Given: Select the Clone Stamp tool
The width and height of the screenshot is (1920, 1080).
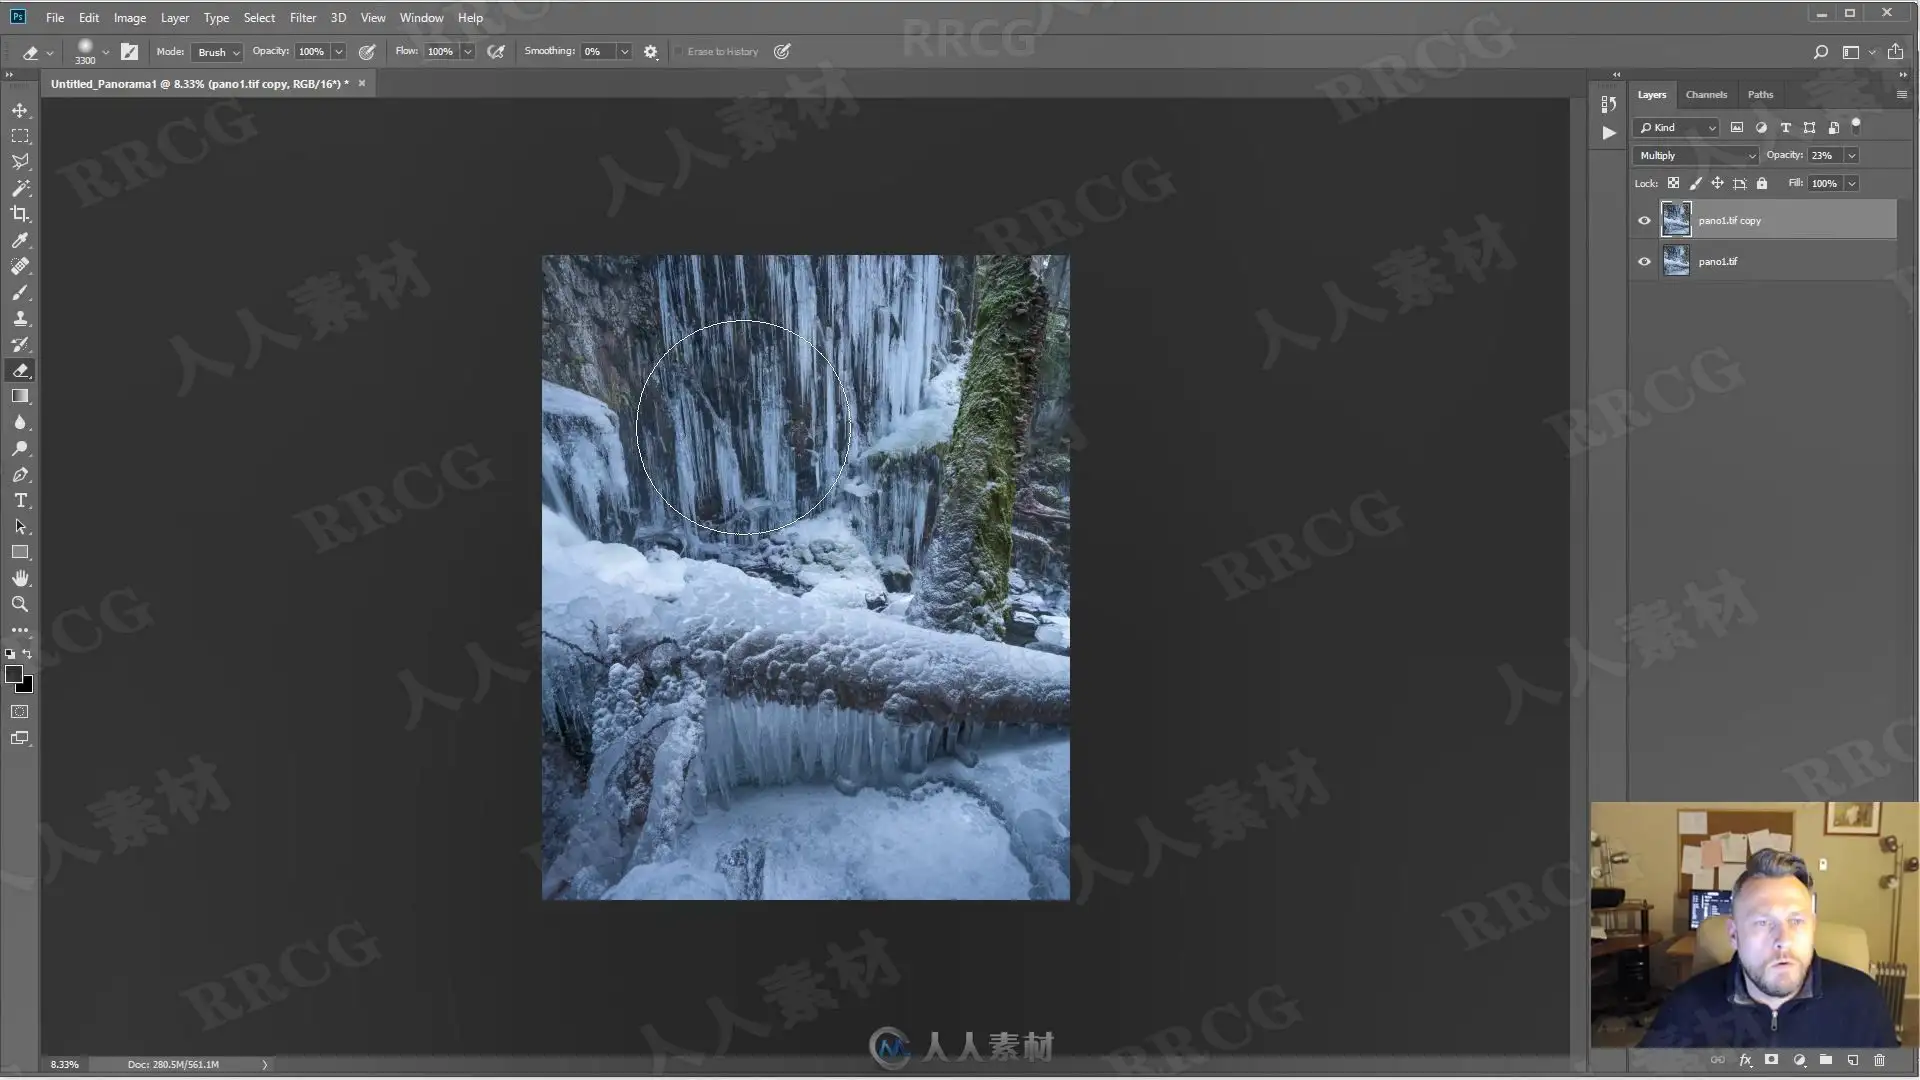Looking at the screenshot, I should pos(20,318).
